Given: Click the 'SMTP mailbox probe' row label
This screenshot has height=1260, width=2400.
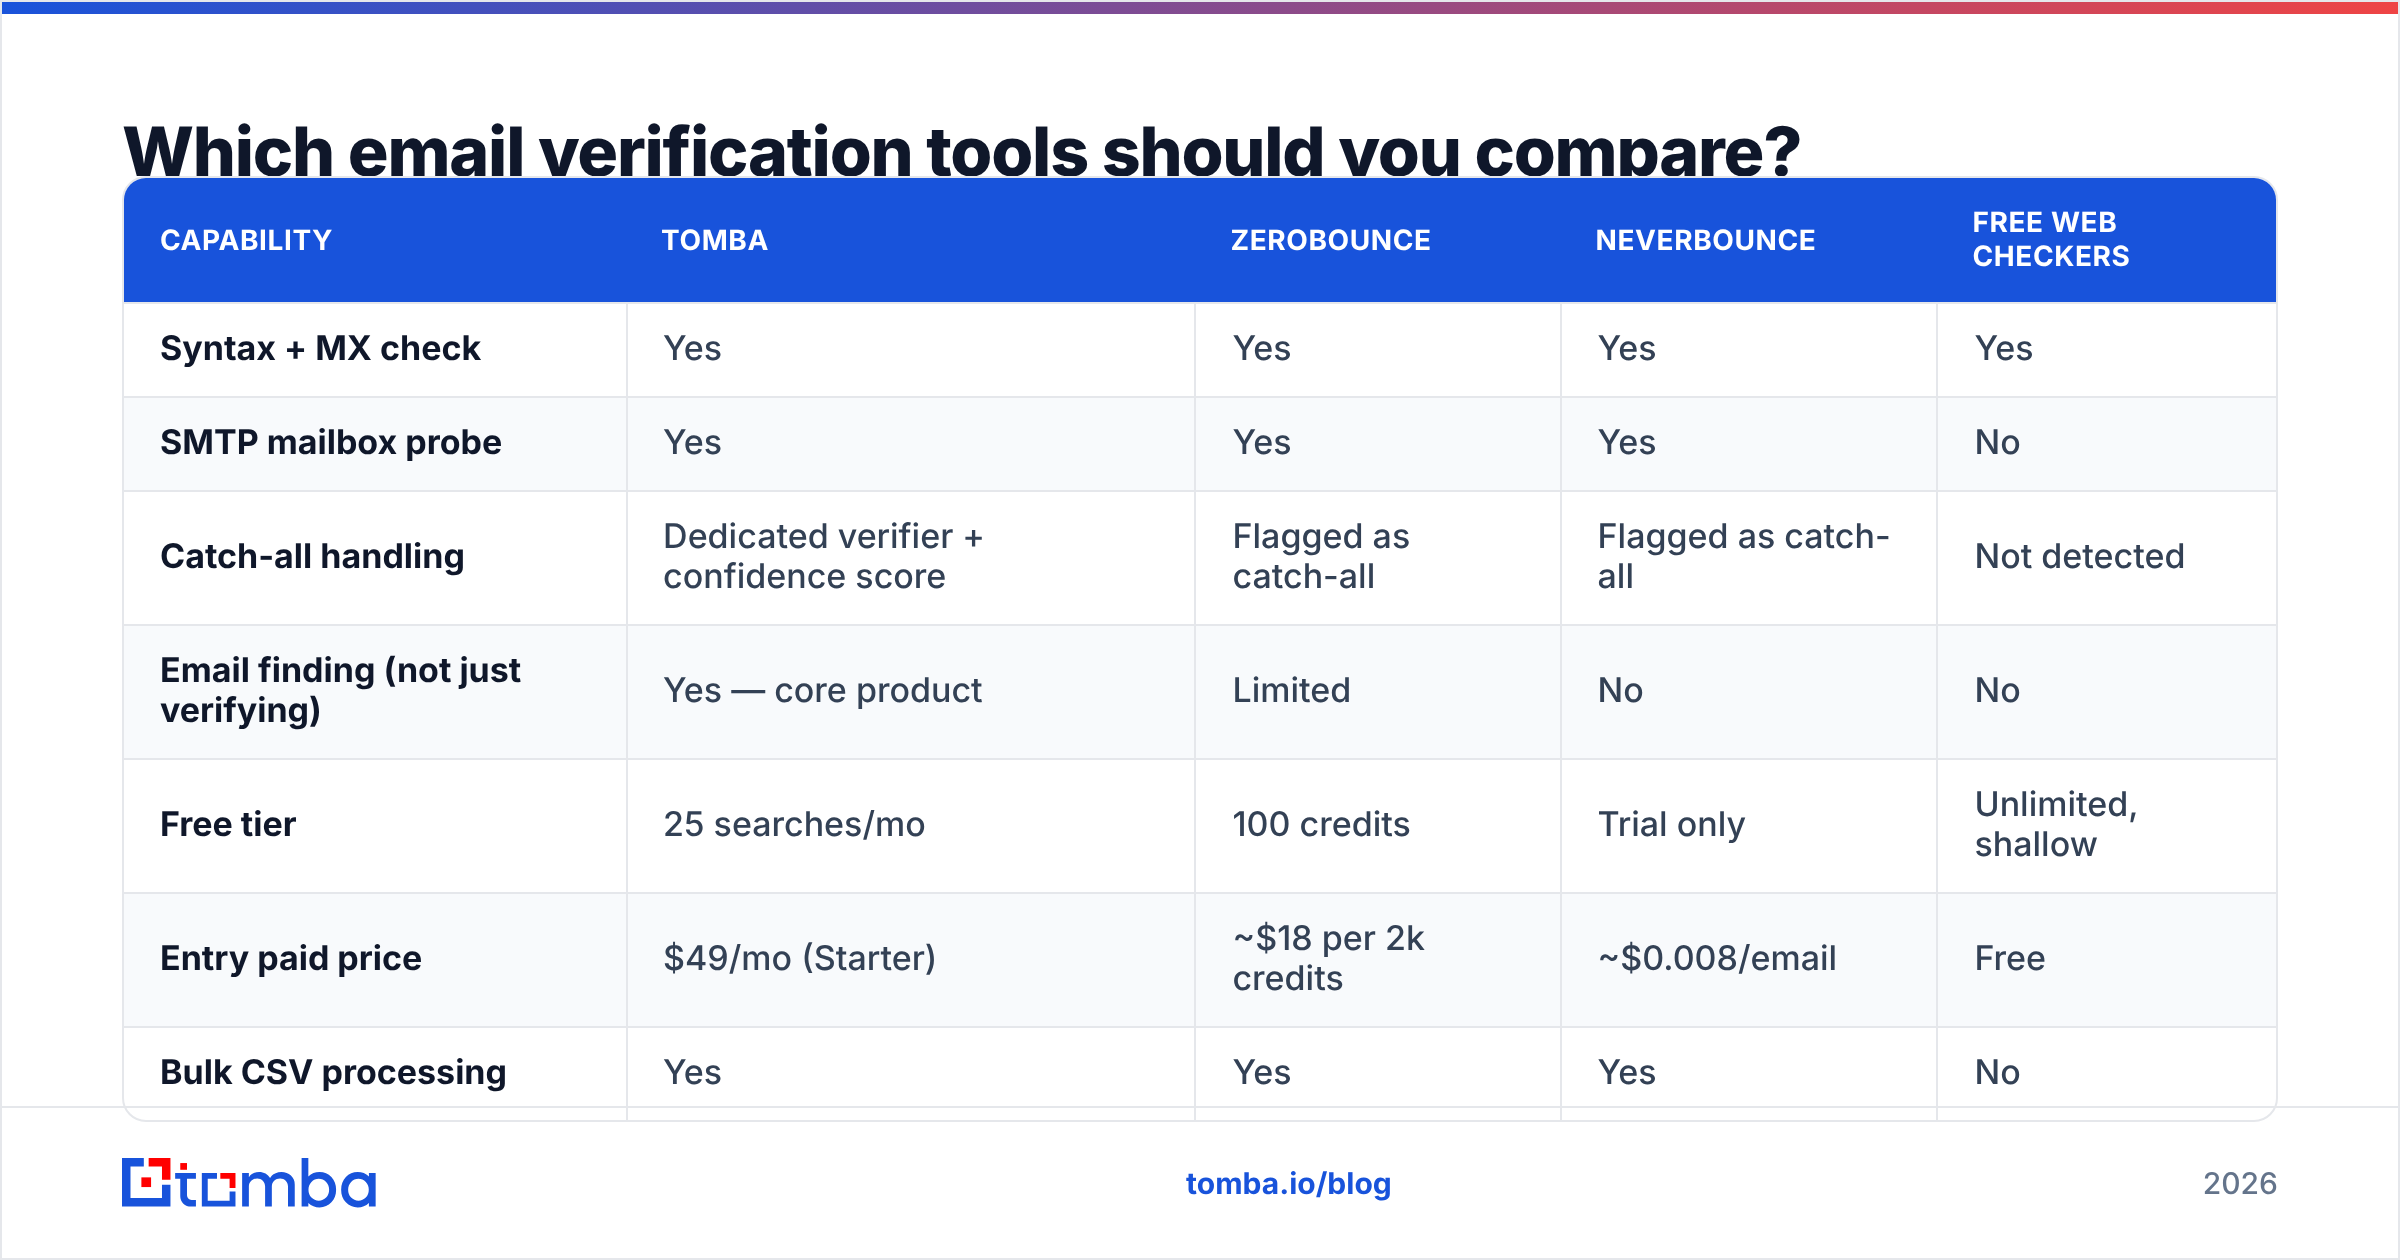Looking at the screenshot, I should [331, 442].
